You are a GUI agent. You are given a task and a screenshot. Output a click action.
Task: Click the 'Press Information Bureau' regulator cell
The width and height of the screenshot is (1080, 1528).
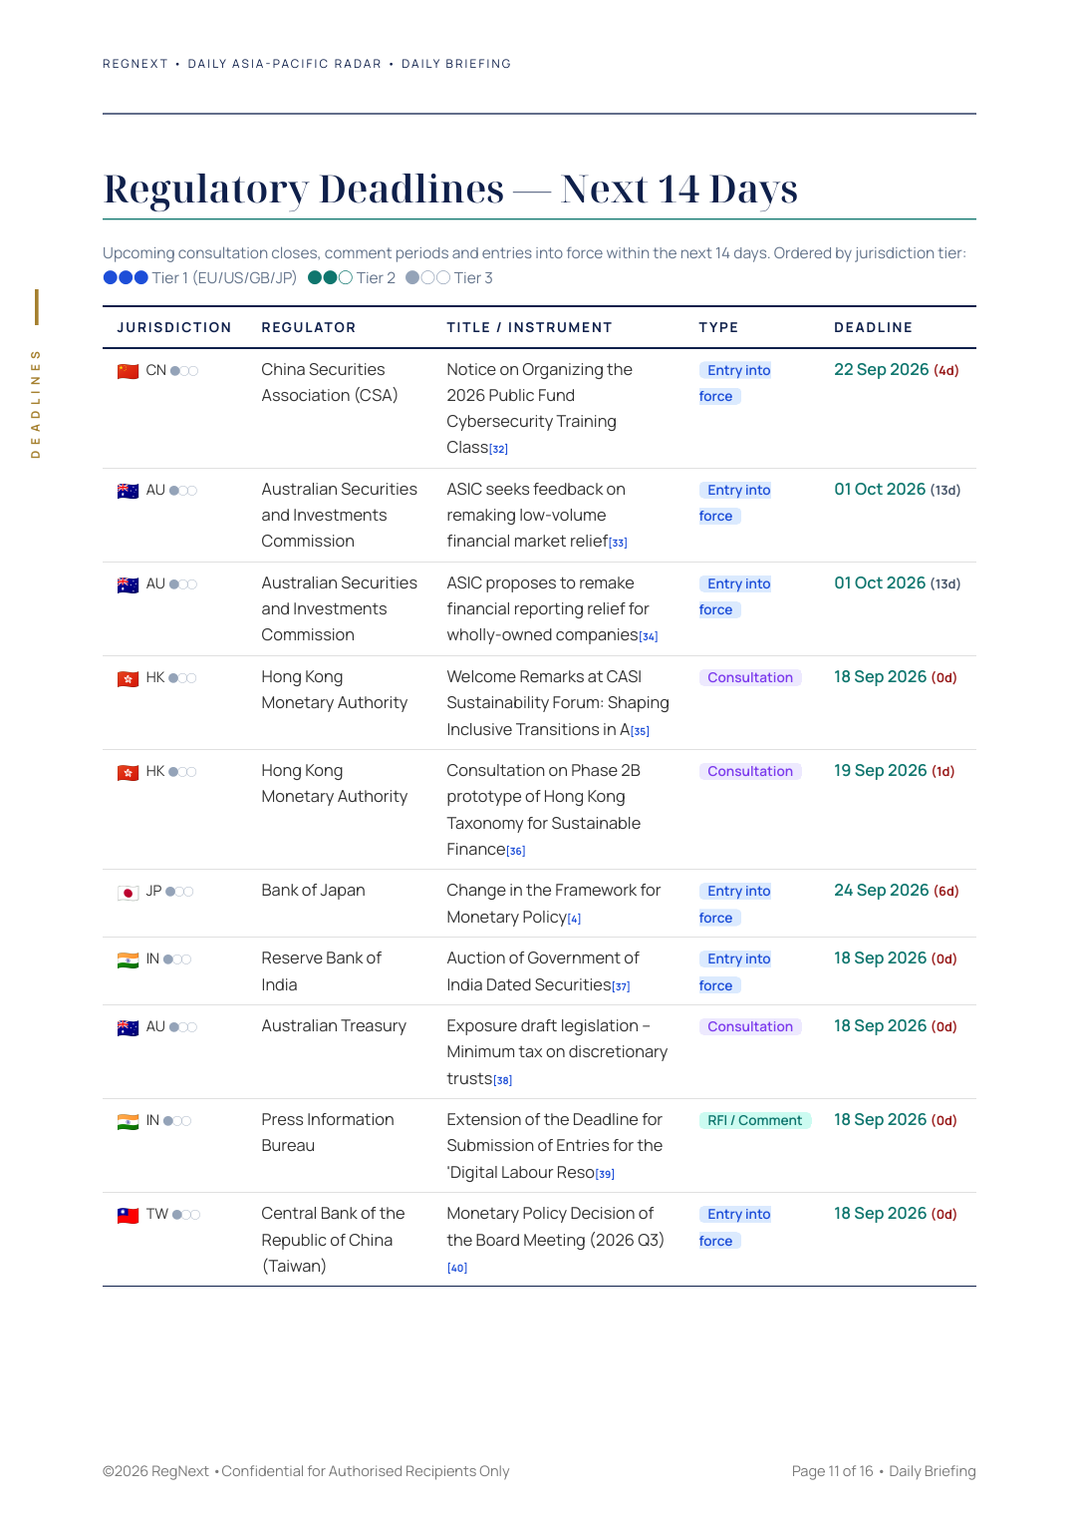328,1133
